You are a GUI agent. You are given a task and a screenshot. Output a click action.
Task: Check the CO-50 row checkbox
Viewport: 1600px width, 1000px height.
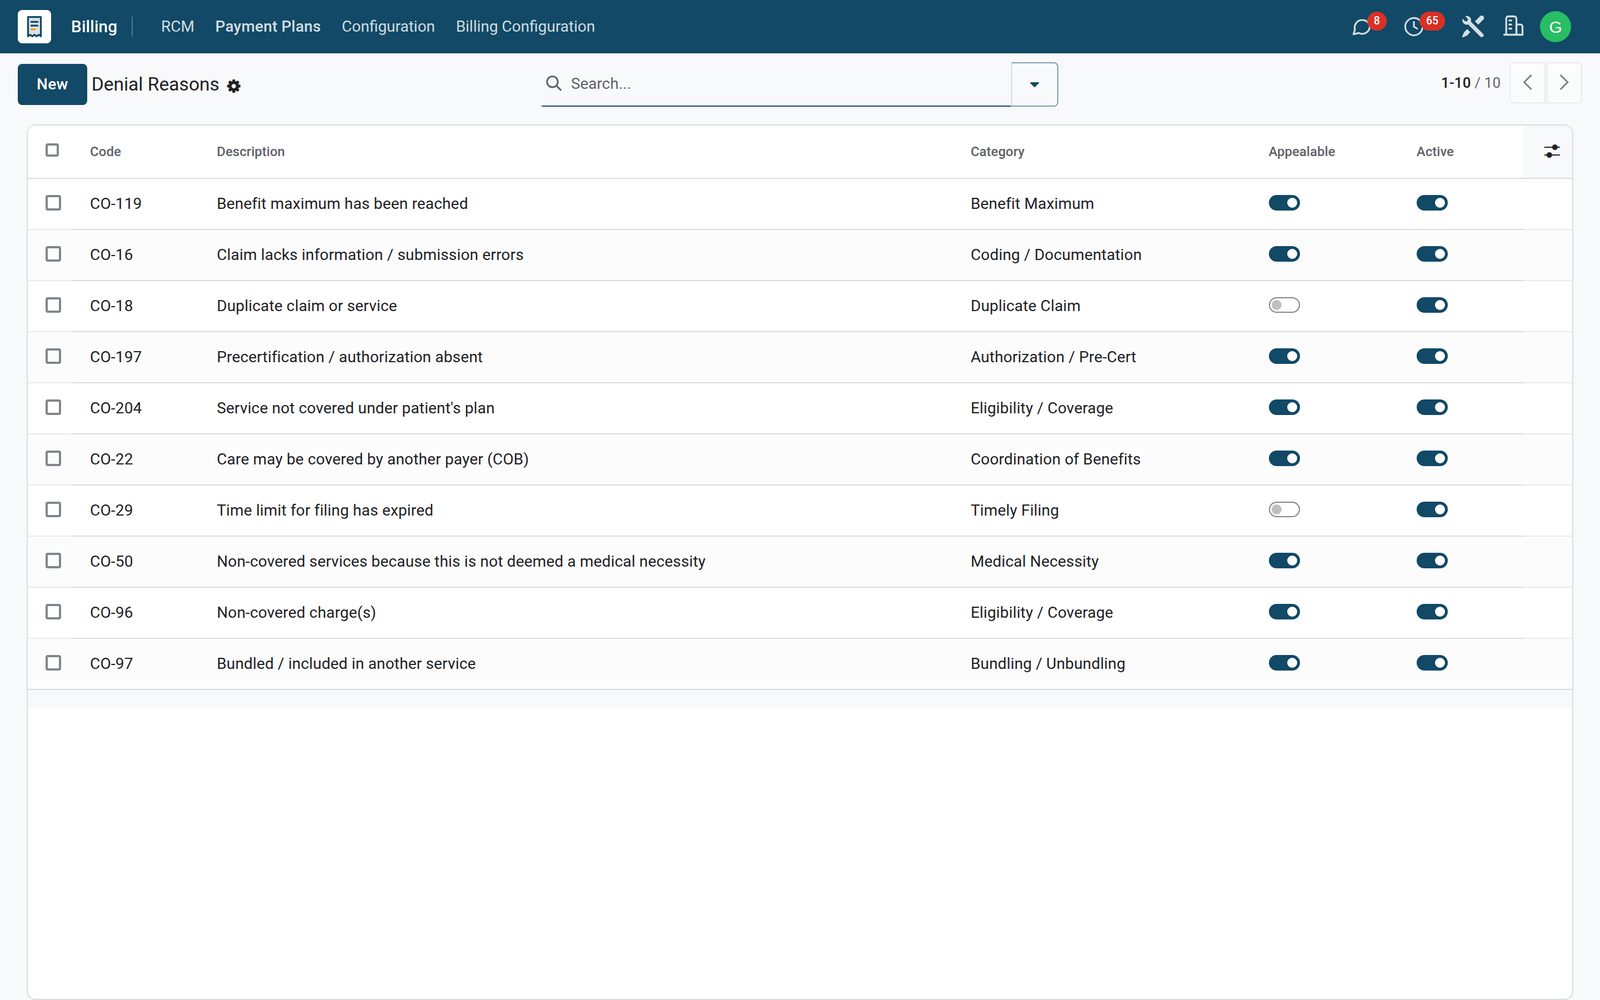(53, 561)
